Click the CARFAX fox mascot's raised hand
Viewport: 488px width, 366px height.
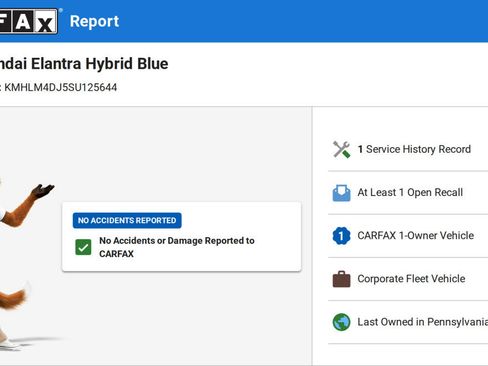pos(43,191)
